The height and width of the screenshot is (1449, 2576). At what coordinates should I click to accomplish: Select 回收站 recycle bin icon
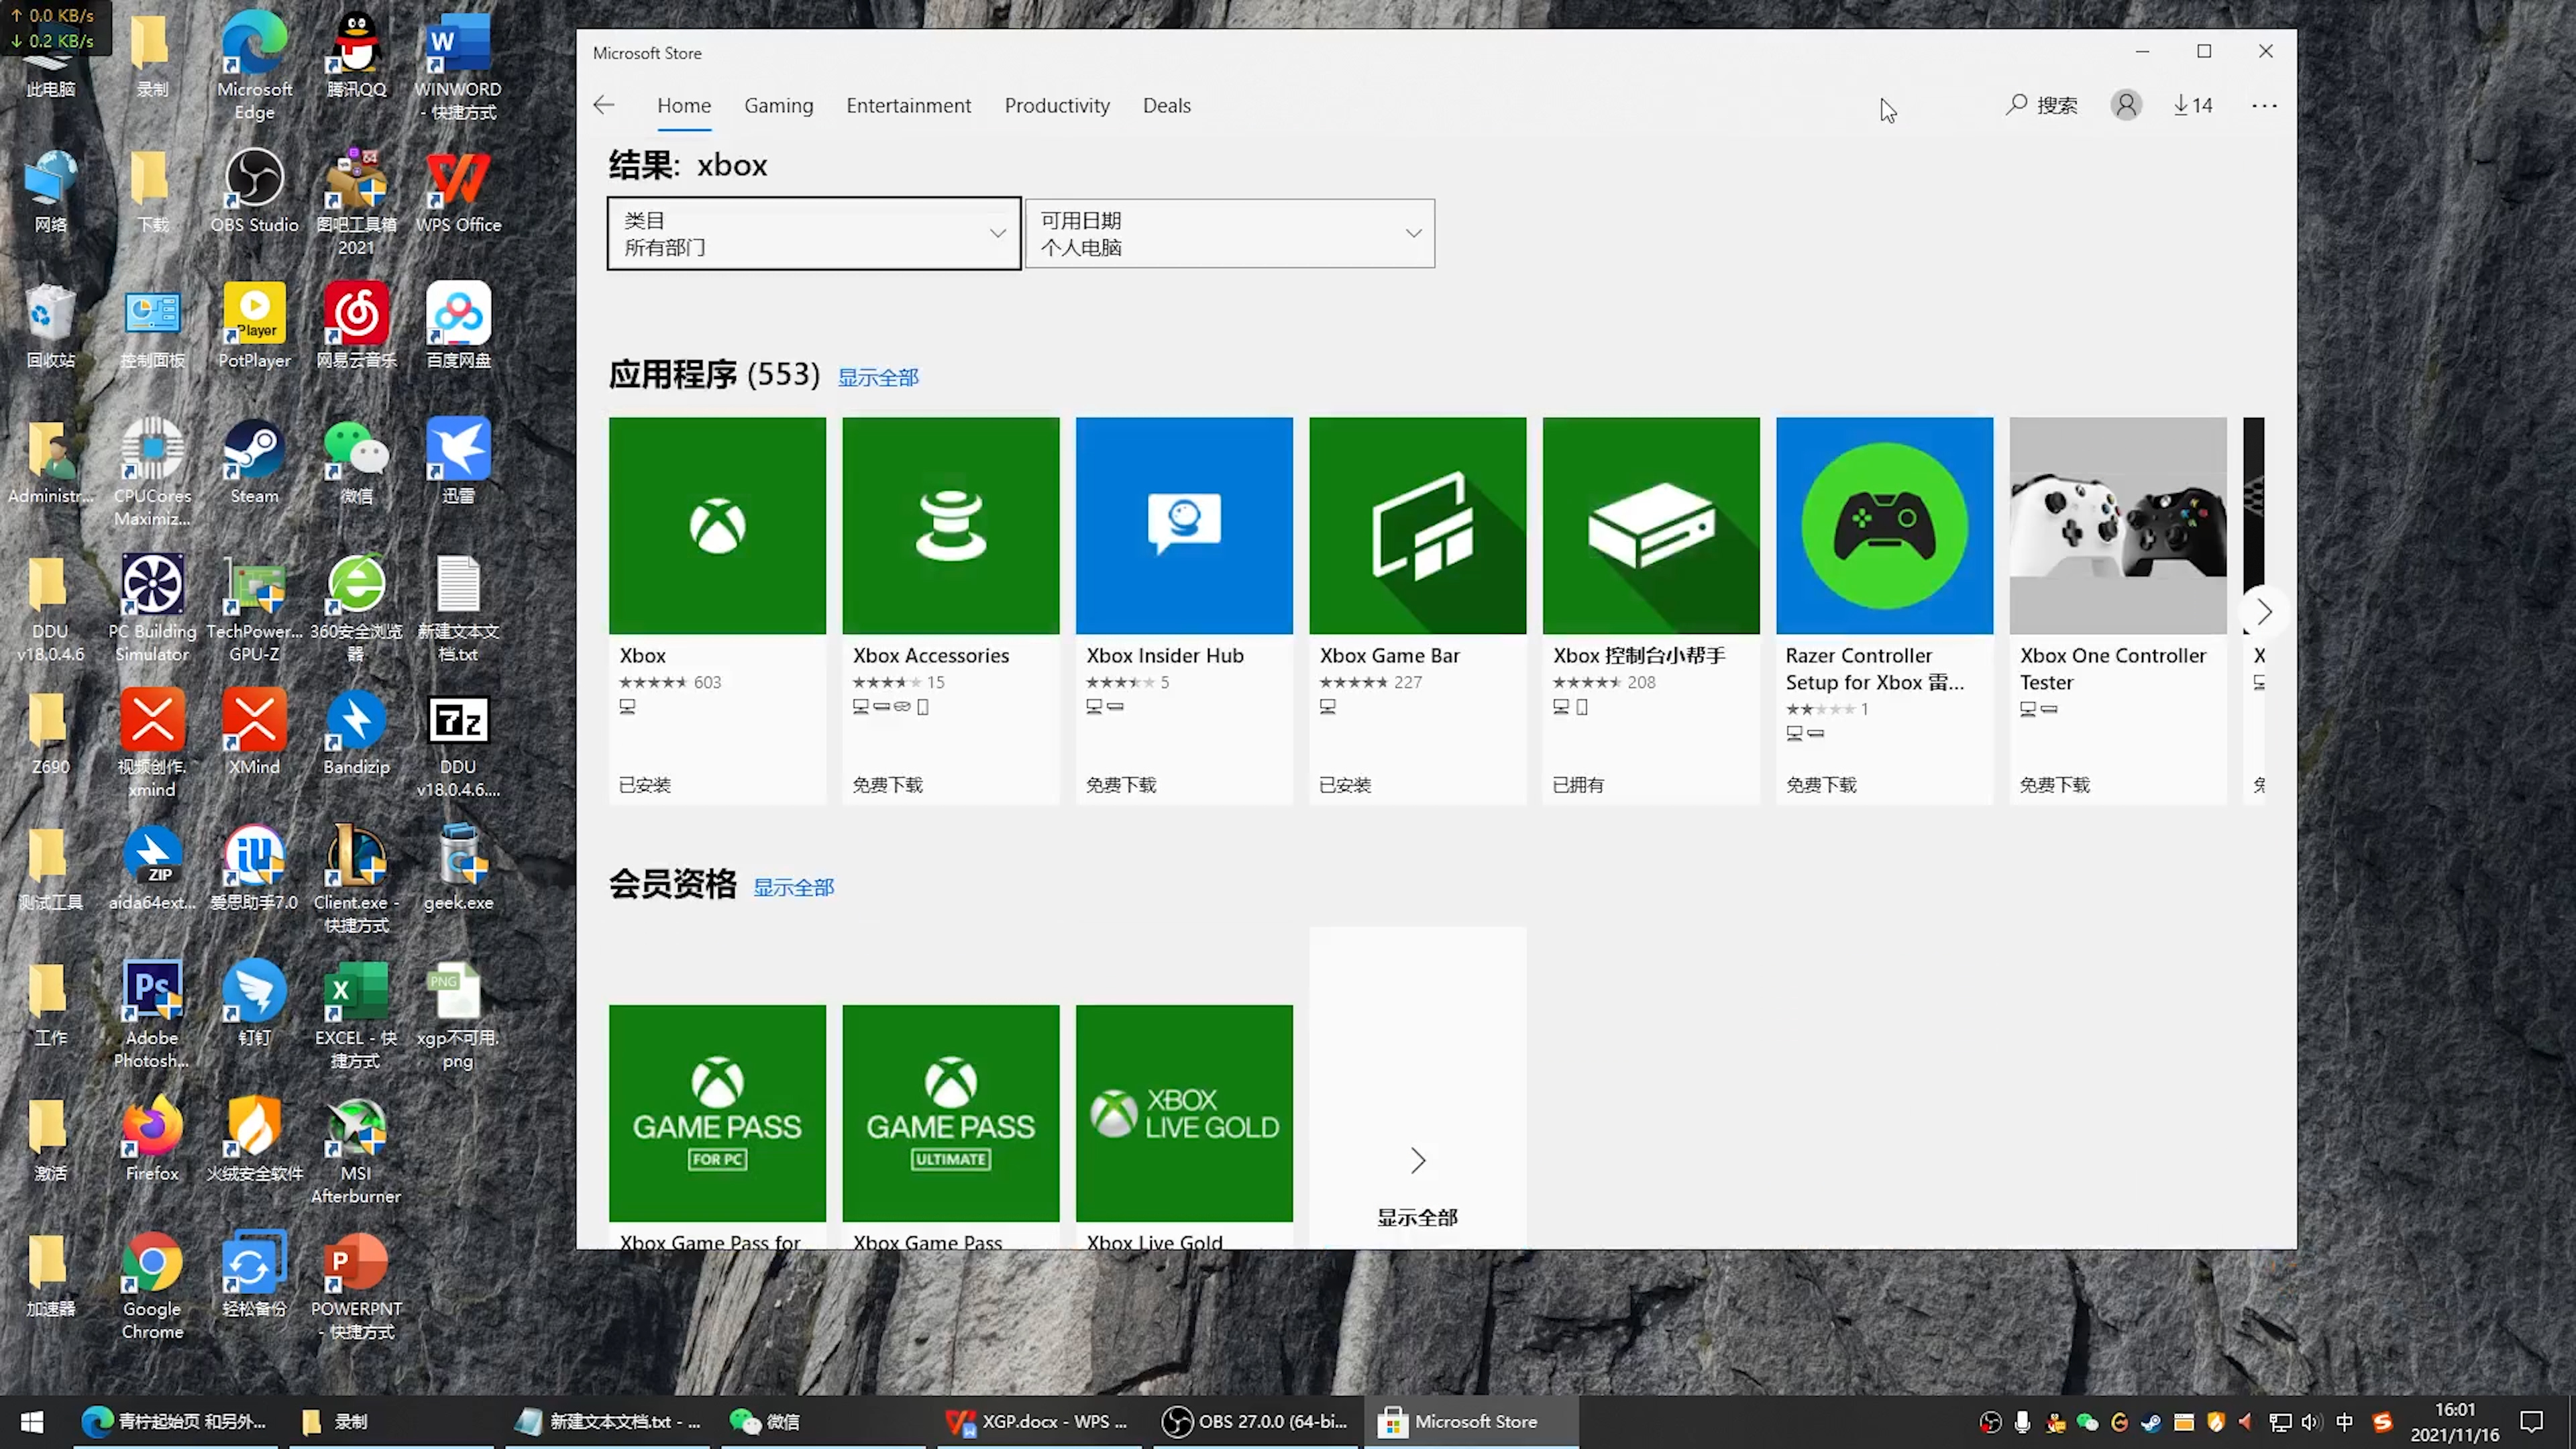click(x=50, y=326)
